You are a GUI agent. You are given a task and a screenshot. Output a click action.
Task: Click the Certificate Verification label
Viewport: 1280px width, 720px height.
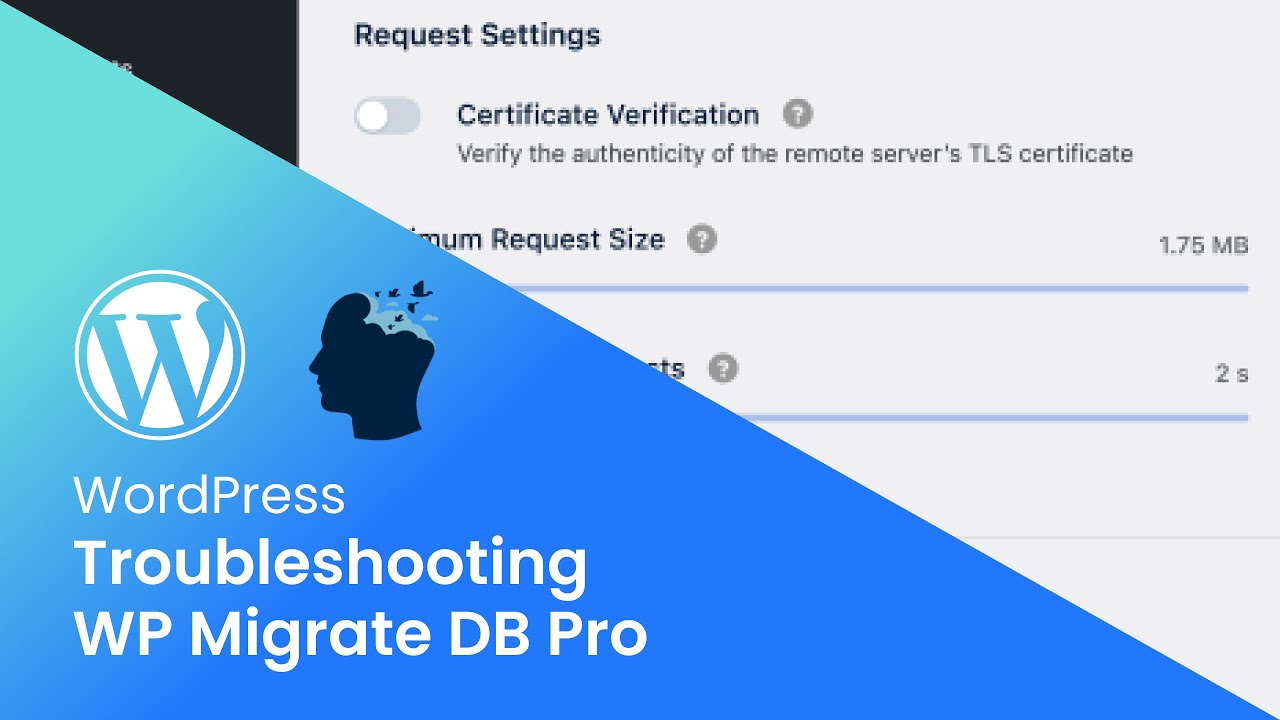pos(608,115)
